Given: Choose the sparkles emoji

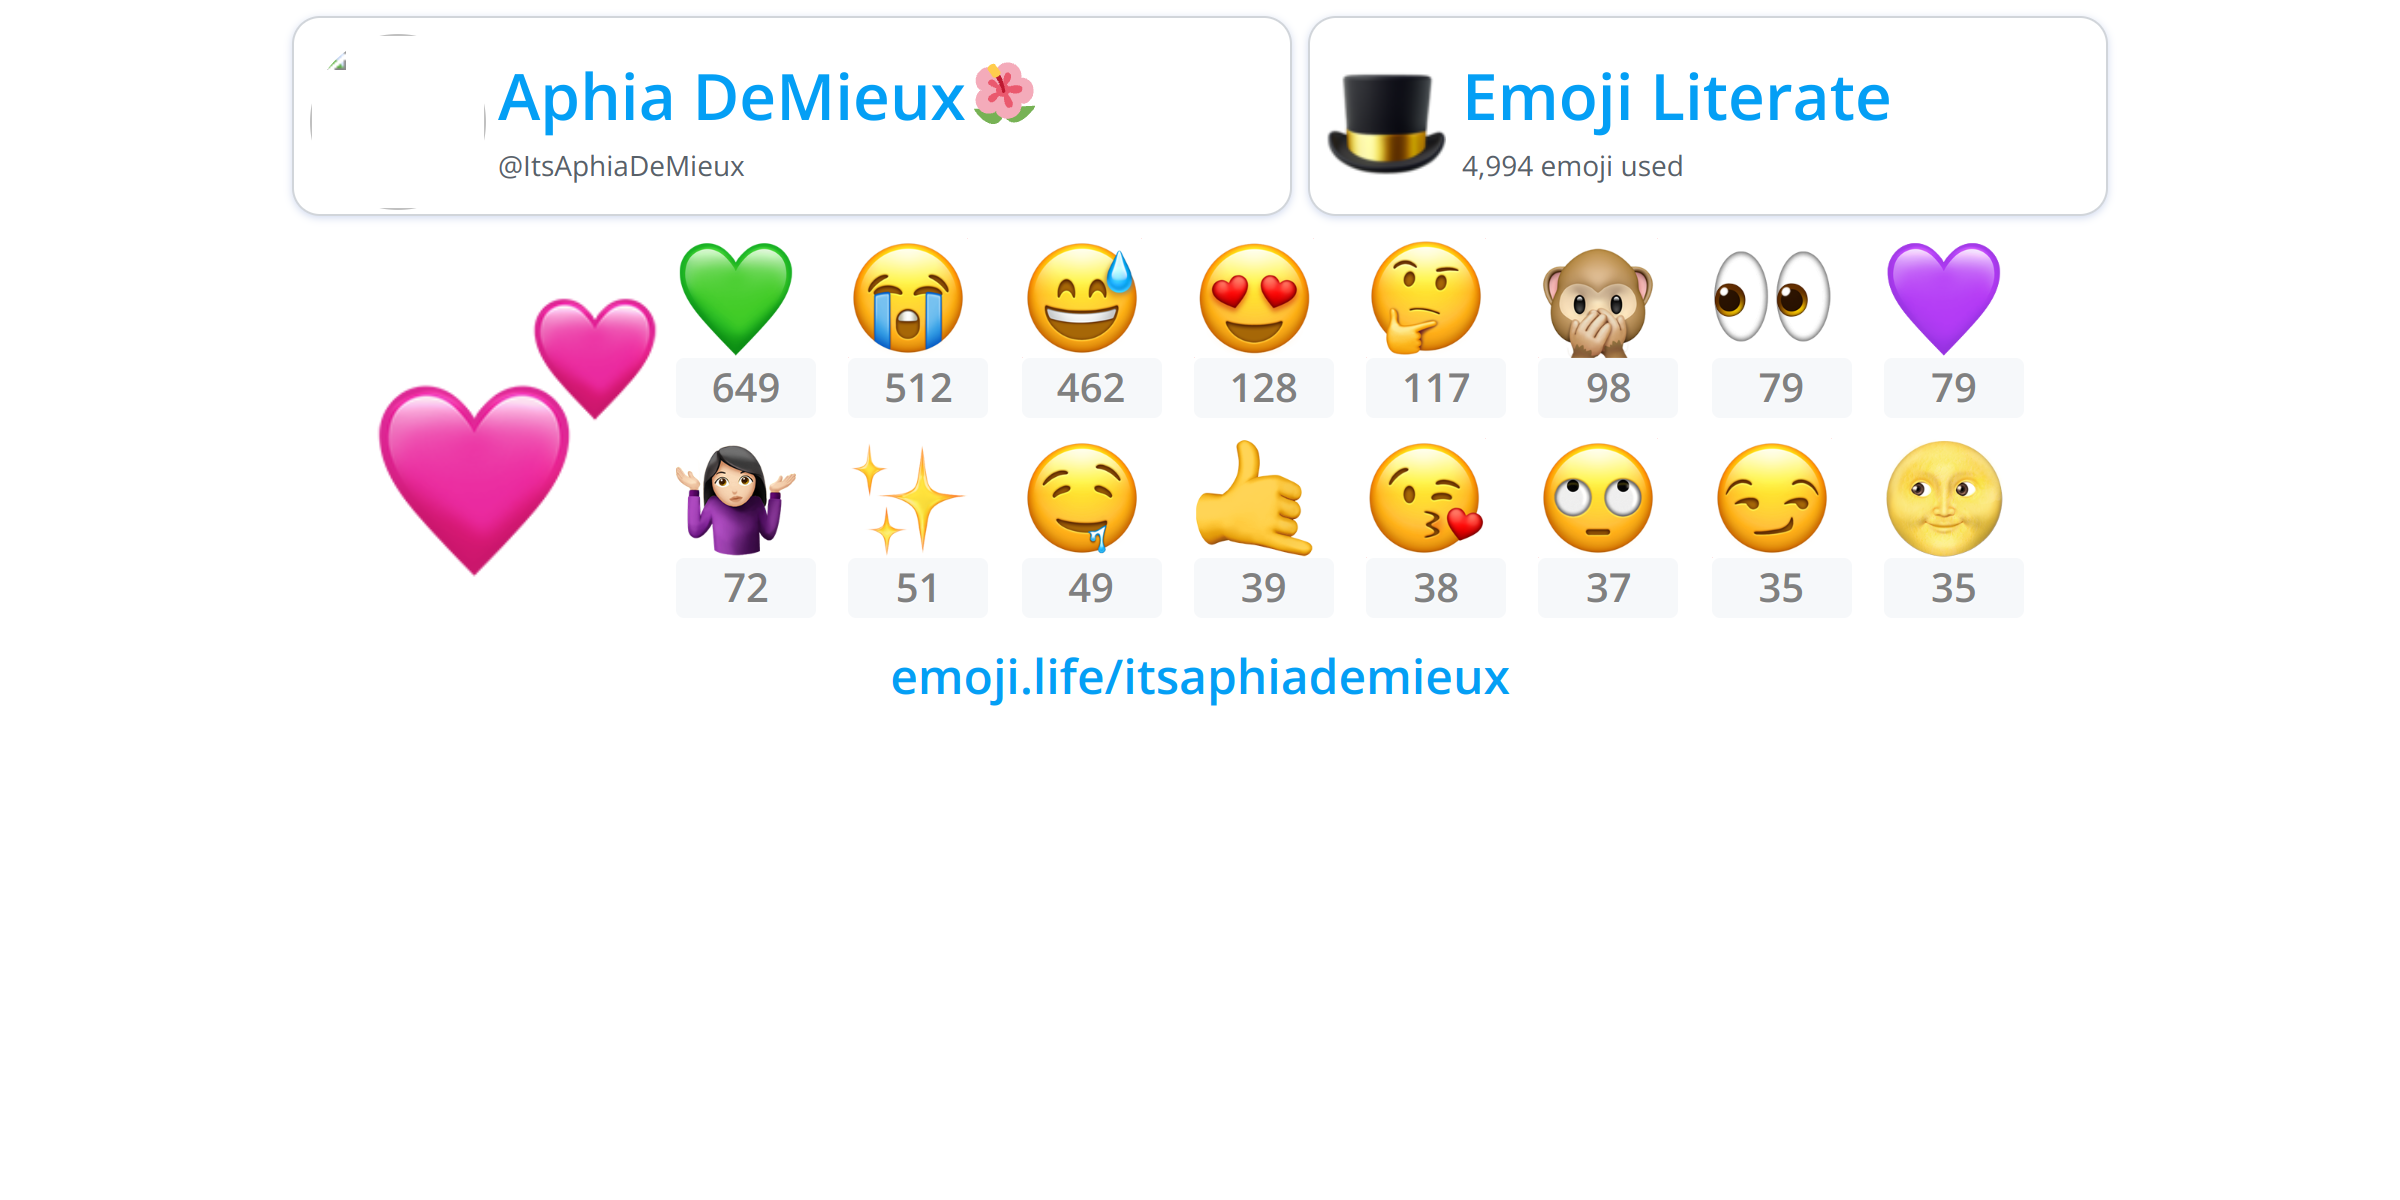Looking at the screenshot, I should (x=908, y=498).
